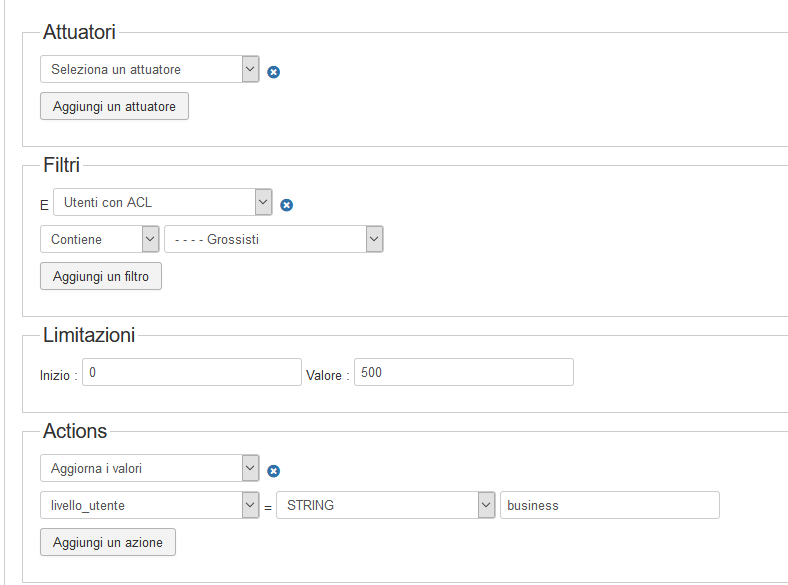Delete the Utenti con ACL filter
This screenshot has width=788, height=585.
click(286, 205)
